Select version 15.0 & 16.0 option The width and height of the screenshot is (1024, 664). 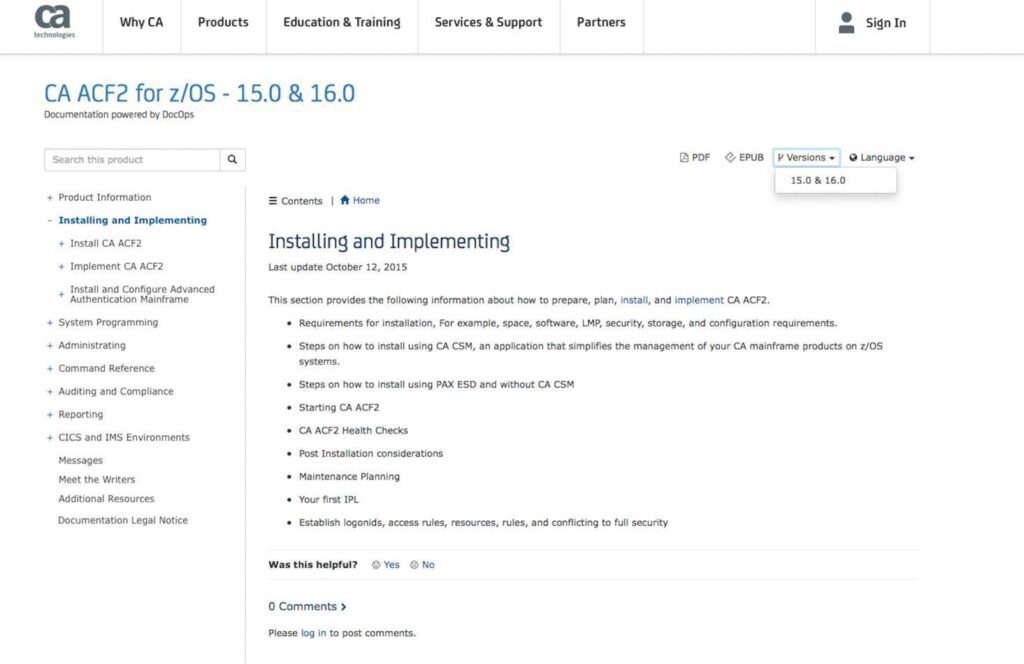818,181
